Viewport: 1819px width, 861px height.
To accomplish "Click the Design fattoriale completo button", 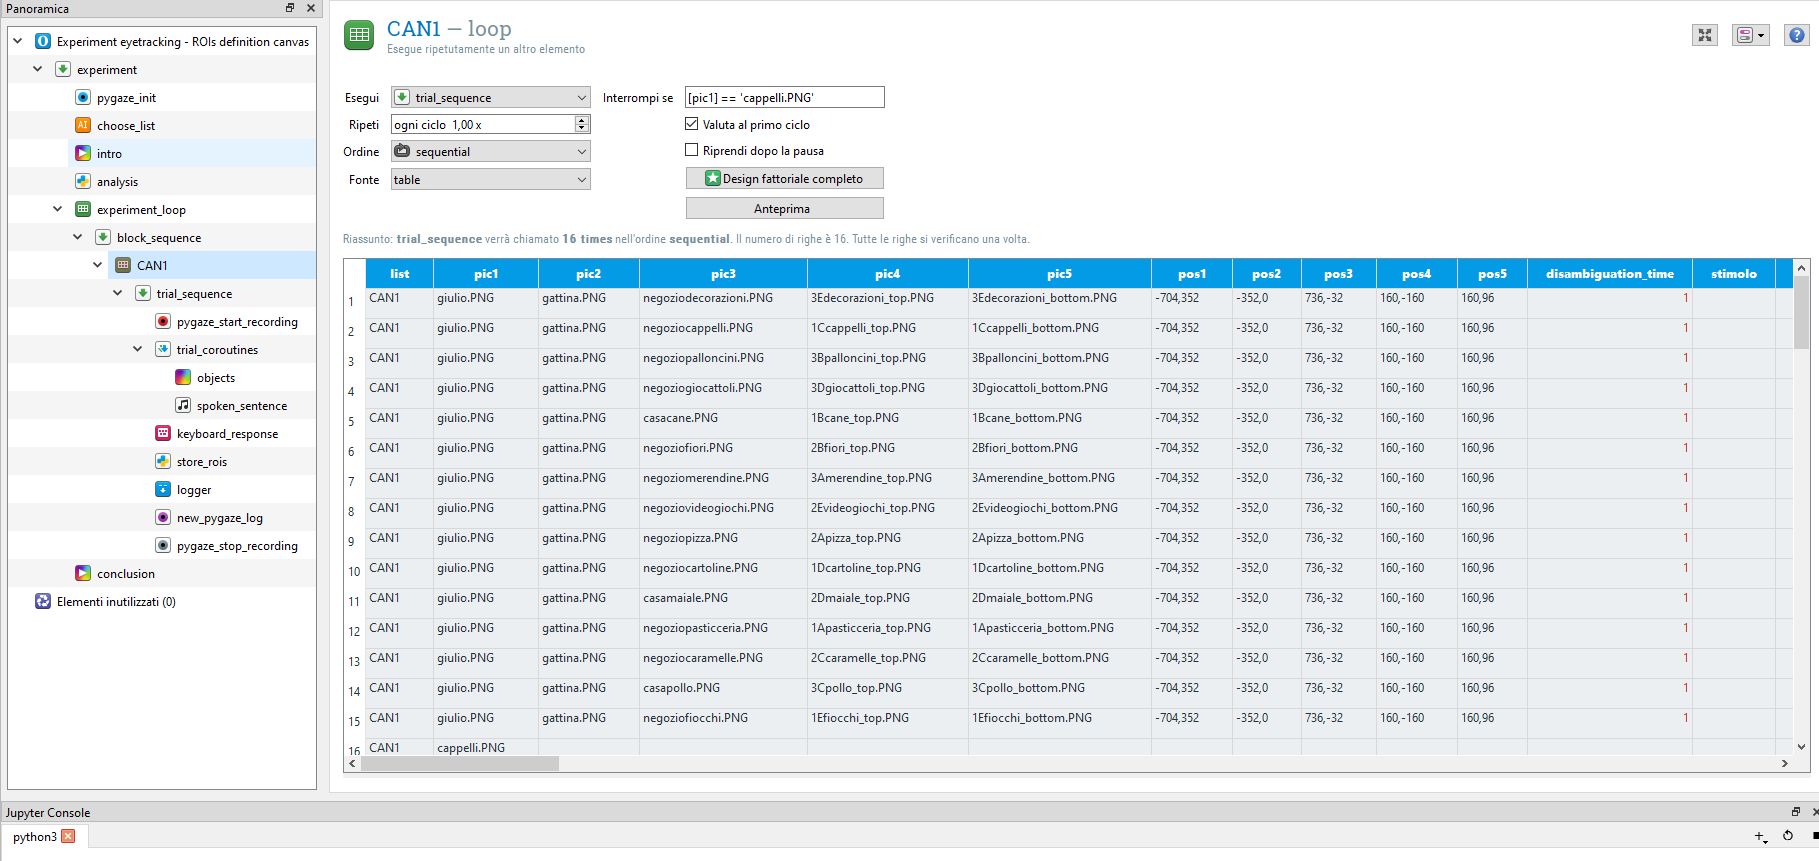I will coord(784,179).
